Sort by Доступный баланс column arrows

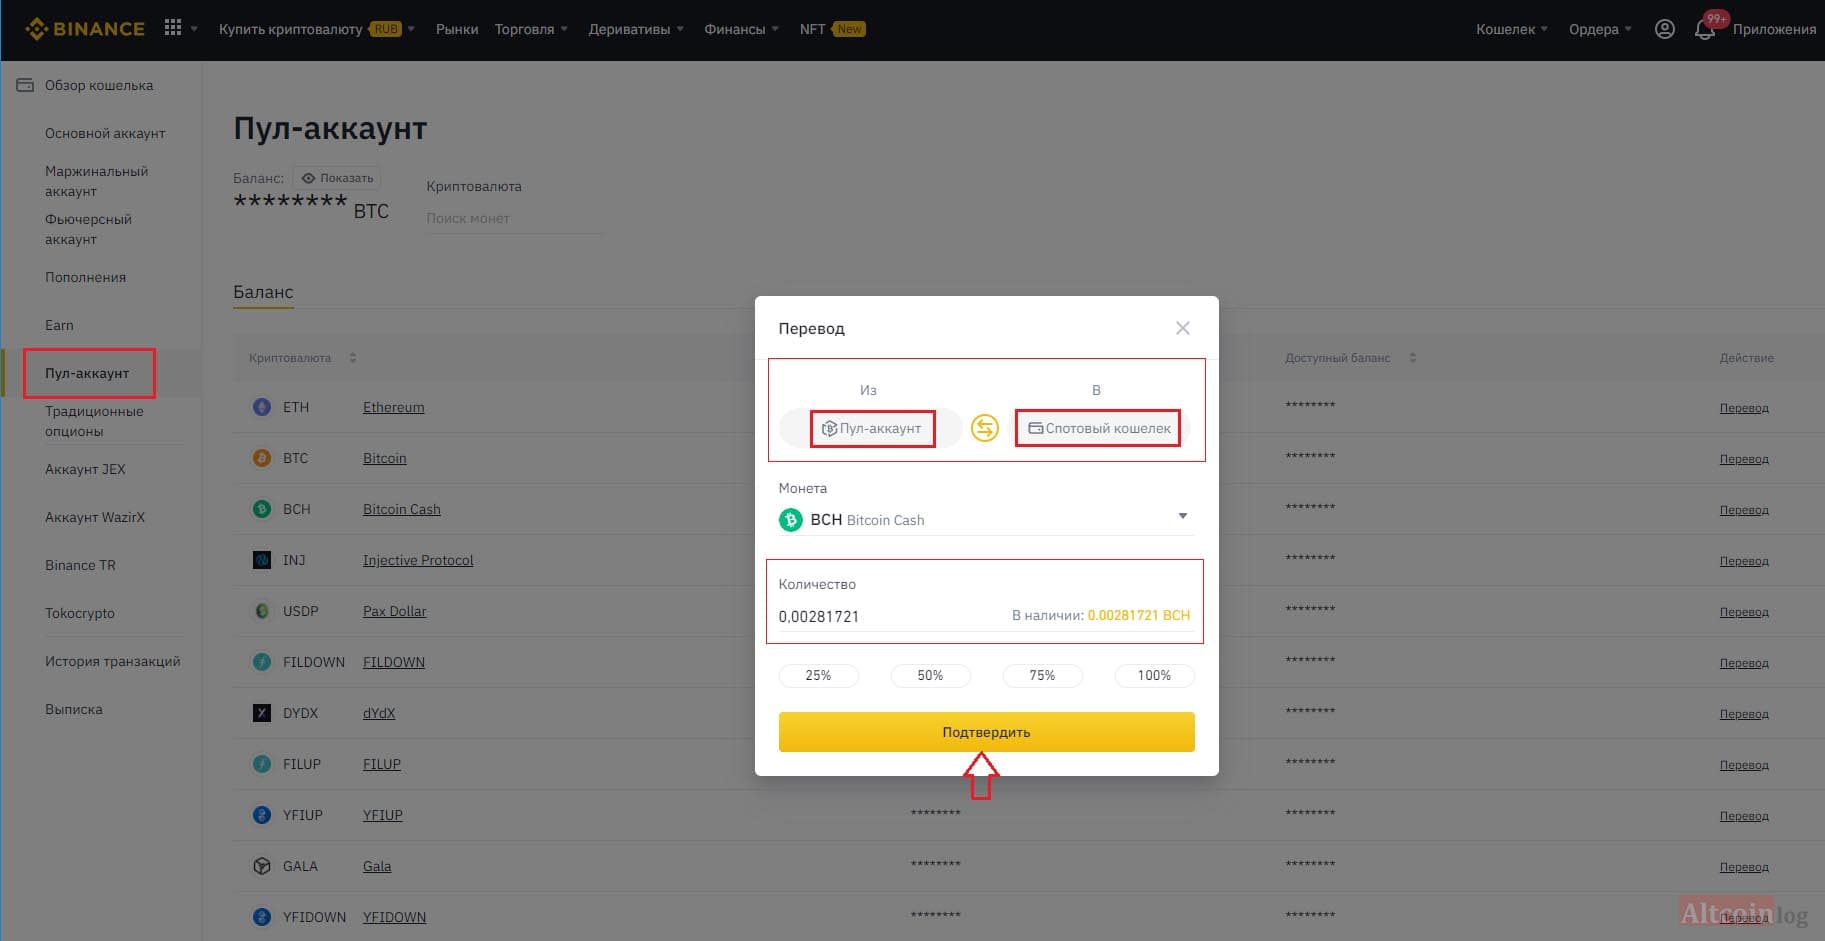[1412, 358]
